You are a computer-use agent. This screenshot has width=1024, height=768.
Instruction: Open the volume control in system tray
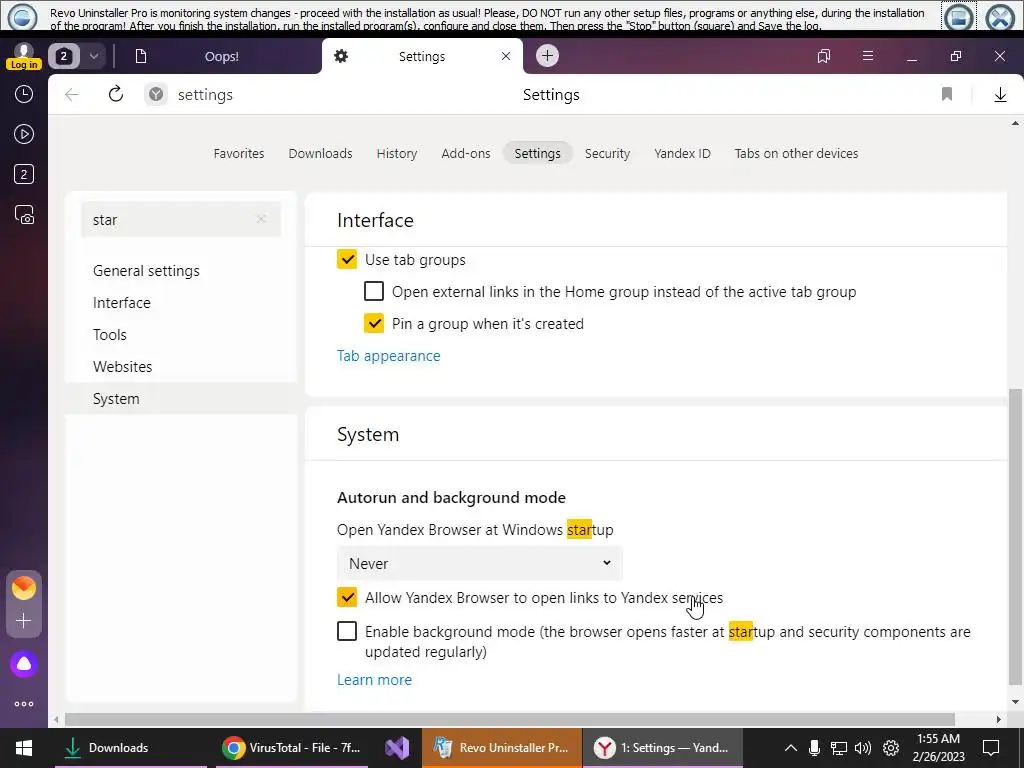coord(863,748)
